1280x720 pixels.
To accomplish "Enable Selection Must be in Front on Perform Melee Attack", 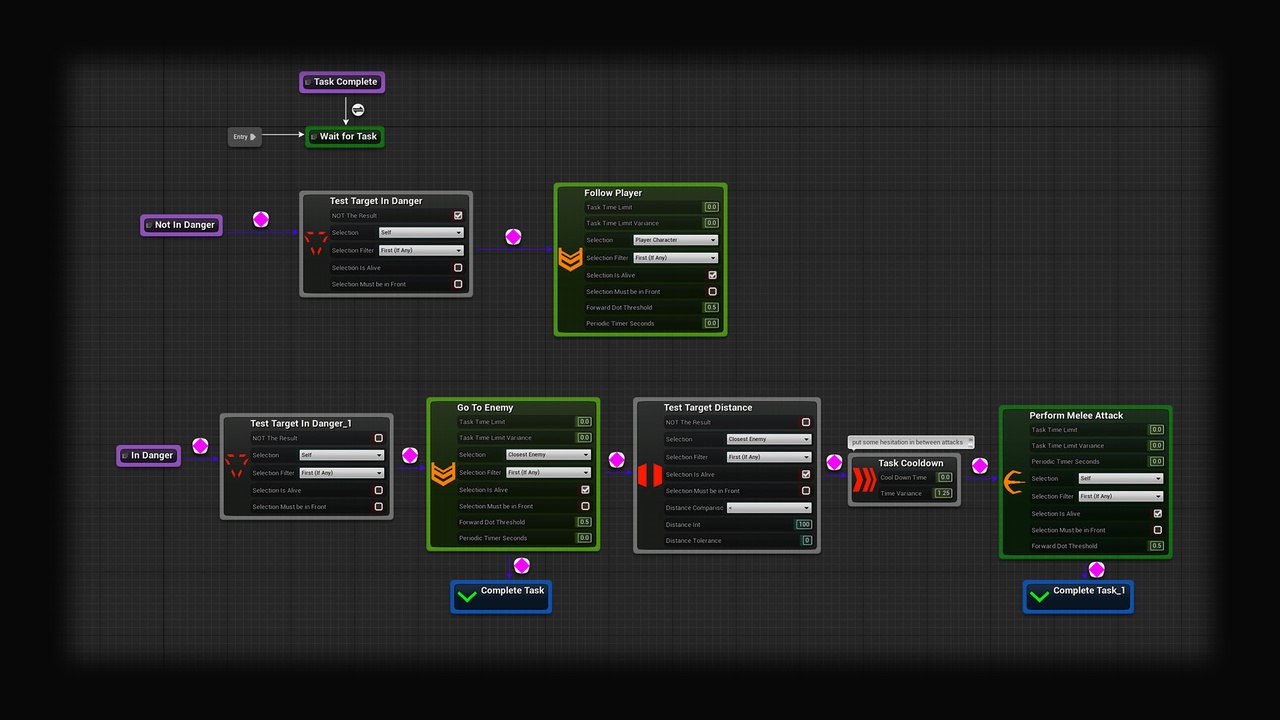I will (1157, 530).
